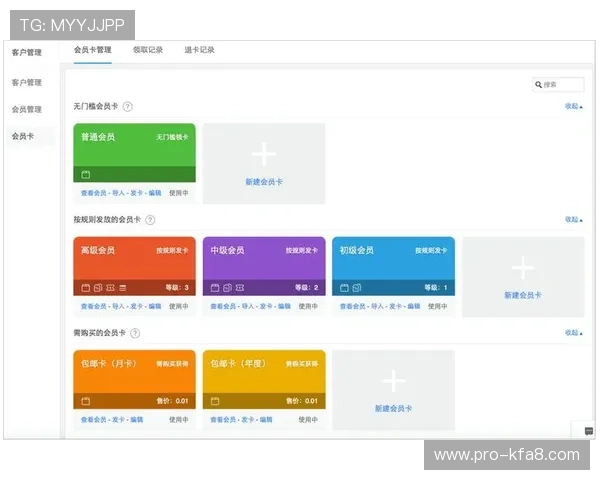Click 查看会员 under 普通会员 card
This screenshot has width=600, height=480.
pos(94,193)
